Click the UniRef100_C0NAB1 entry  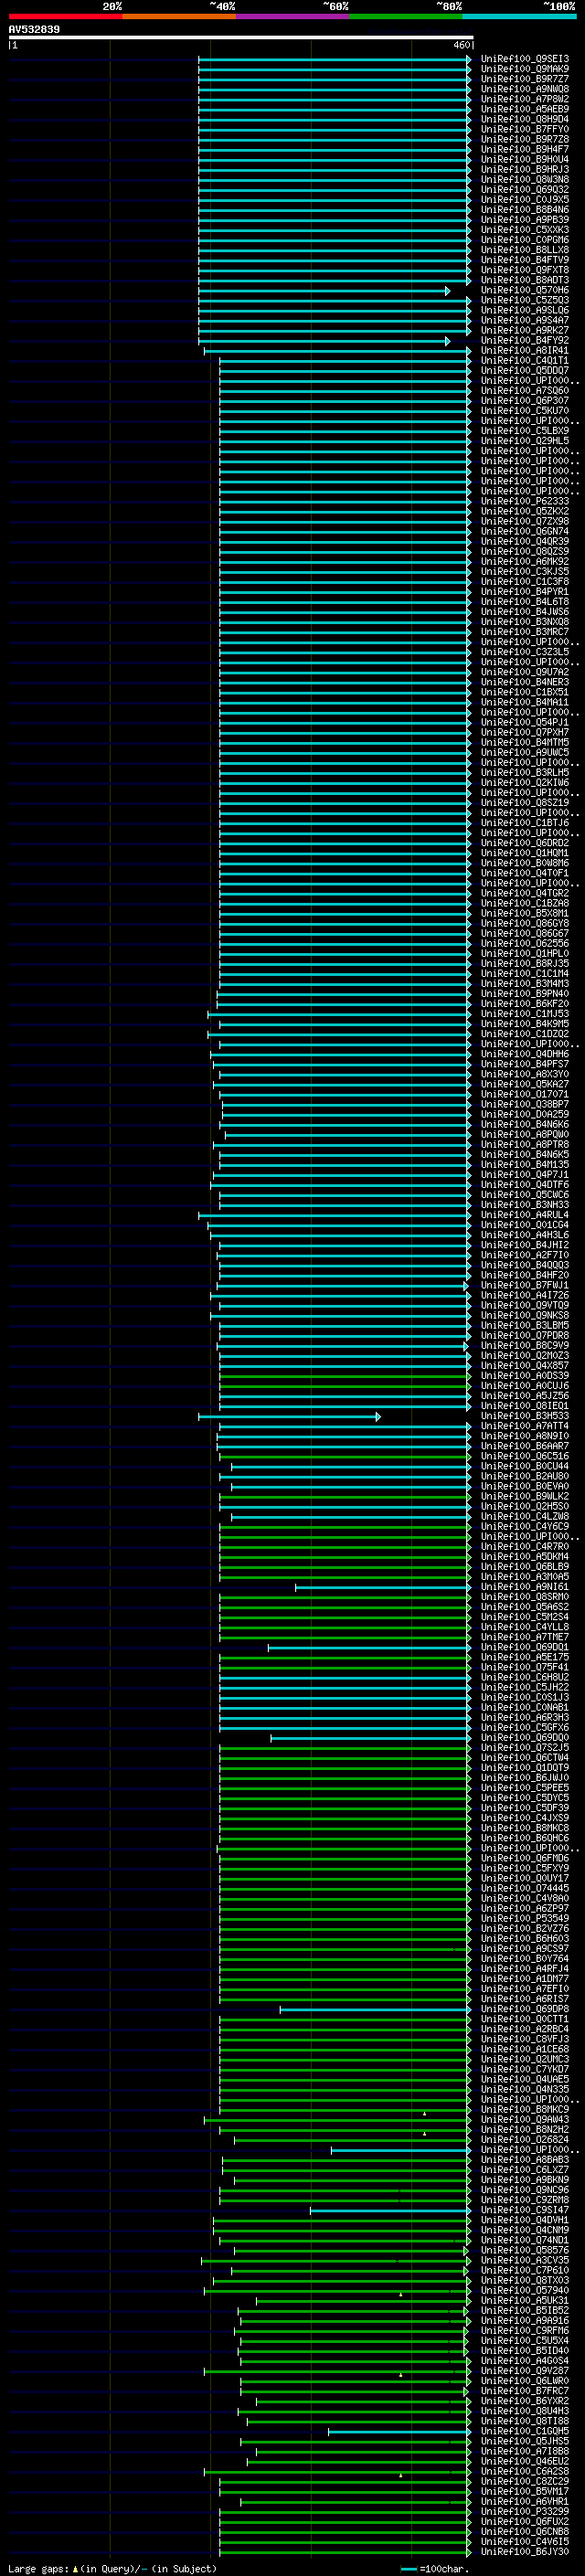tap(525, 1708)
